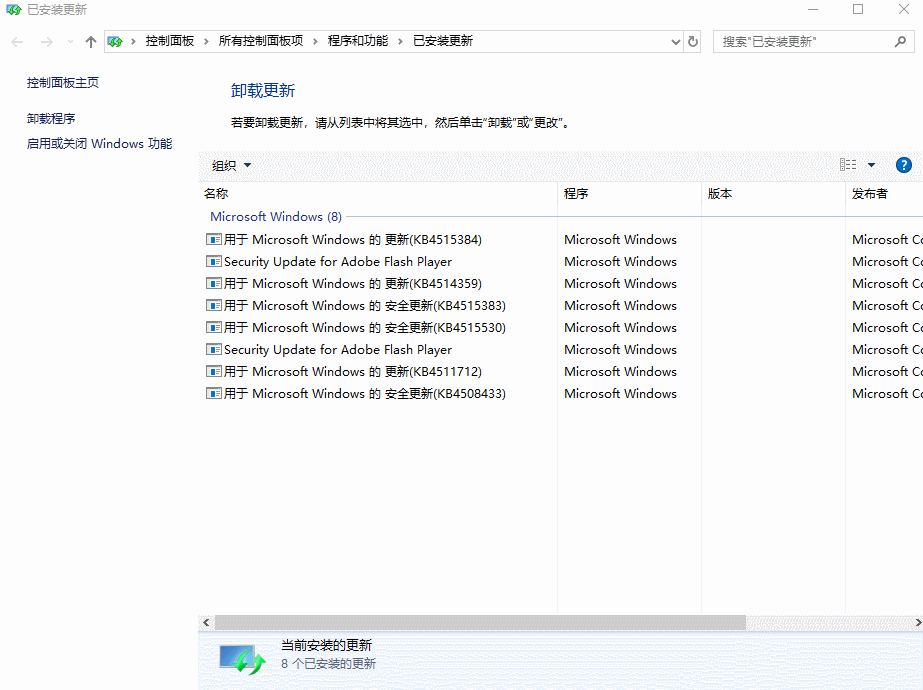Click 用于 Microsoft Windows 的 更新(KB4515384) text
This screenshot has width=923, height=690.
353,240
